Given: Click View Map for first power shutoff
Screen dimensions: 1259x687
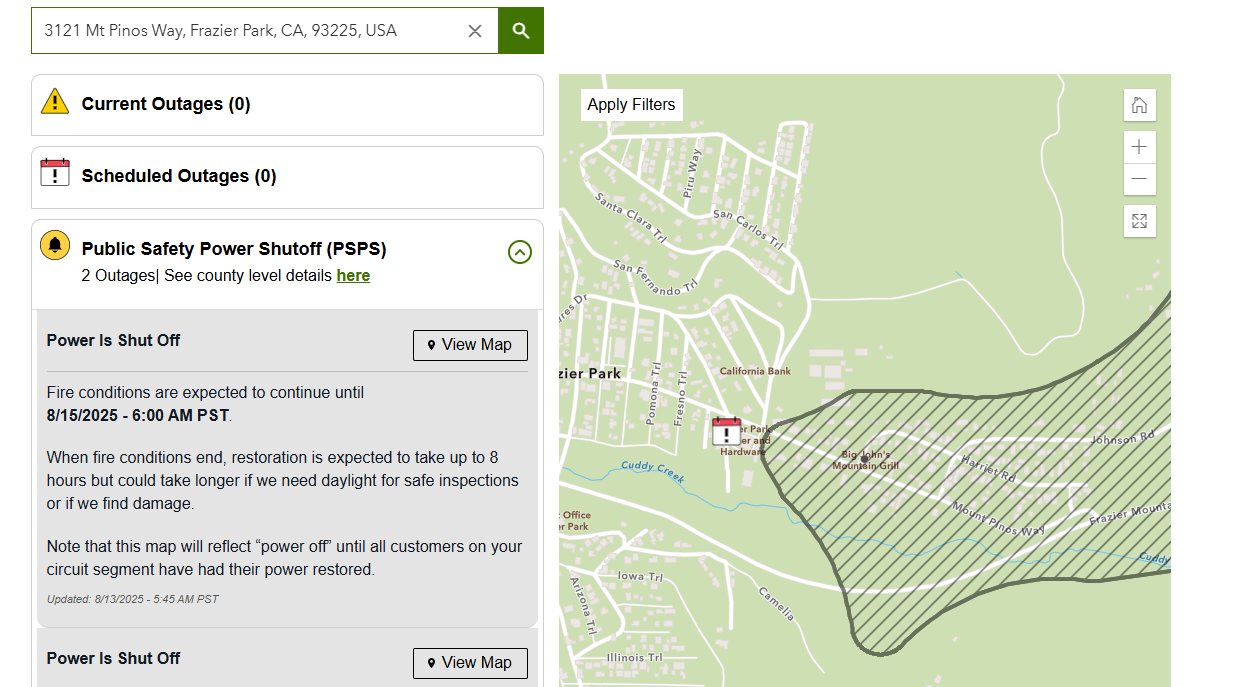Looking at the screenshot, I should (470, 345).
